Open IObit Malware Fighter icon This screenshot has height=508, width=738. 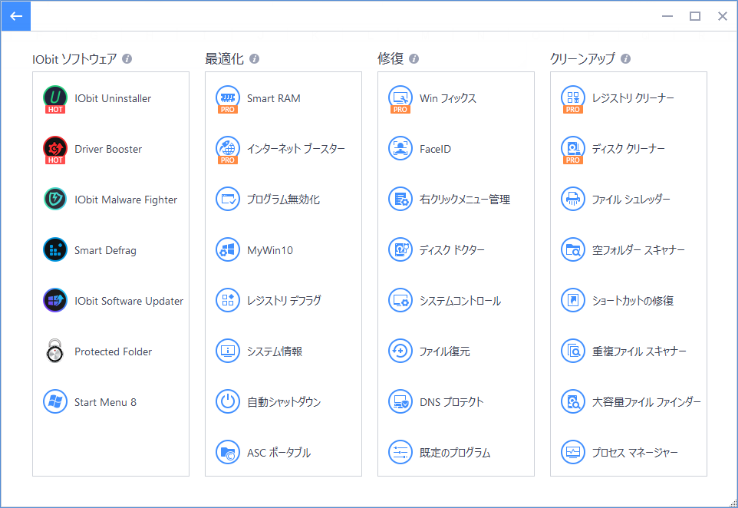pyautogui.click(x=55, y=199)
